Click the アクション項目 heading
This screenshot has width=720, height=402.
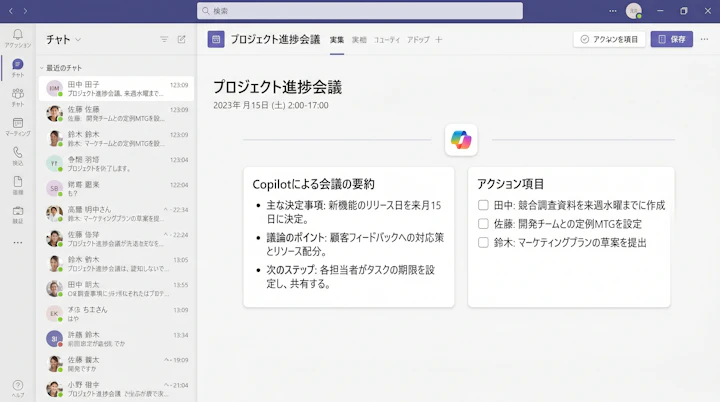(x=510, y=184)
